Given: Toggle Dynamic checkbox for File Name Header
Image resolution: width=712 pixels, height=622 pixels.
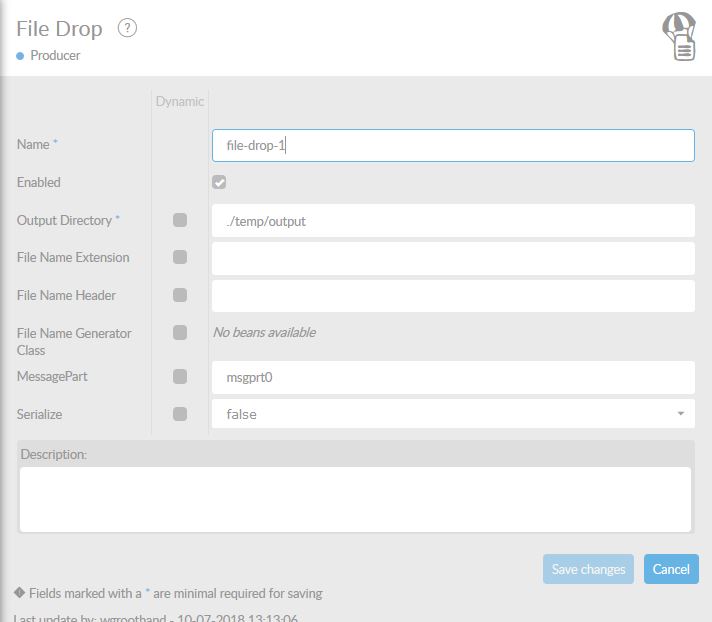Looking at the screenshot, I should click(180, 295).
